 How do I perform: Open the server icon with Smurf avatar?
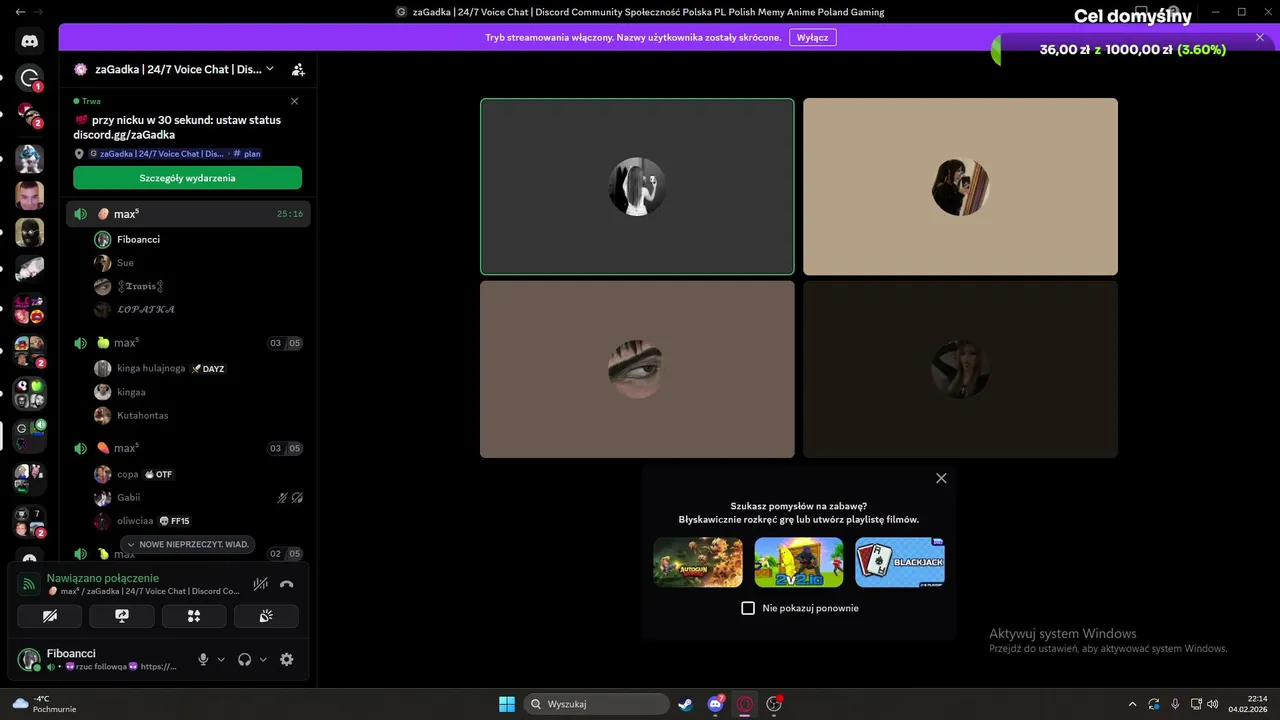(29, 159)
